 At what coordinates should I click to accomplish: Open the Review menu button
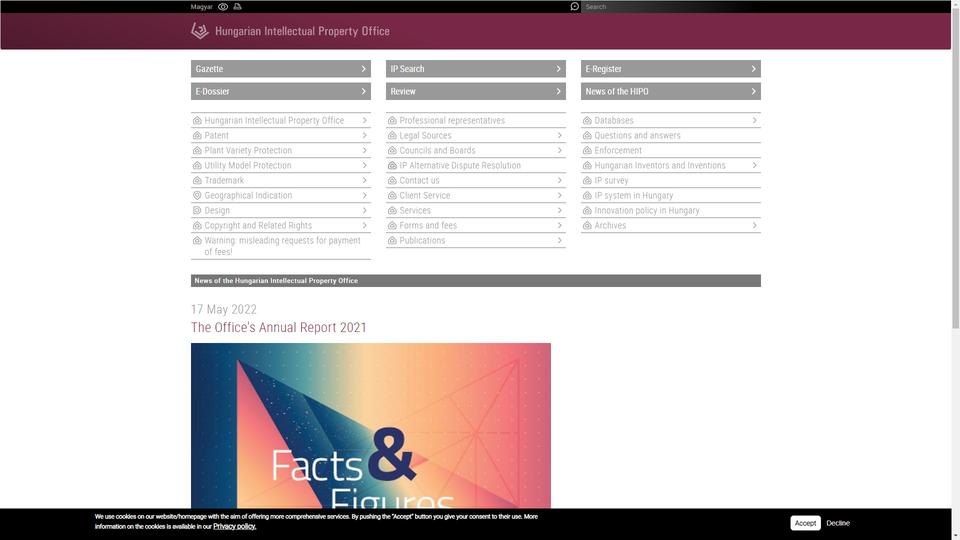tap(476, 91)
